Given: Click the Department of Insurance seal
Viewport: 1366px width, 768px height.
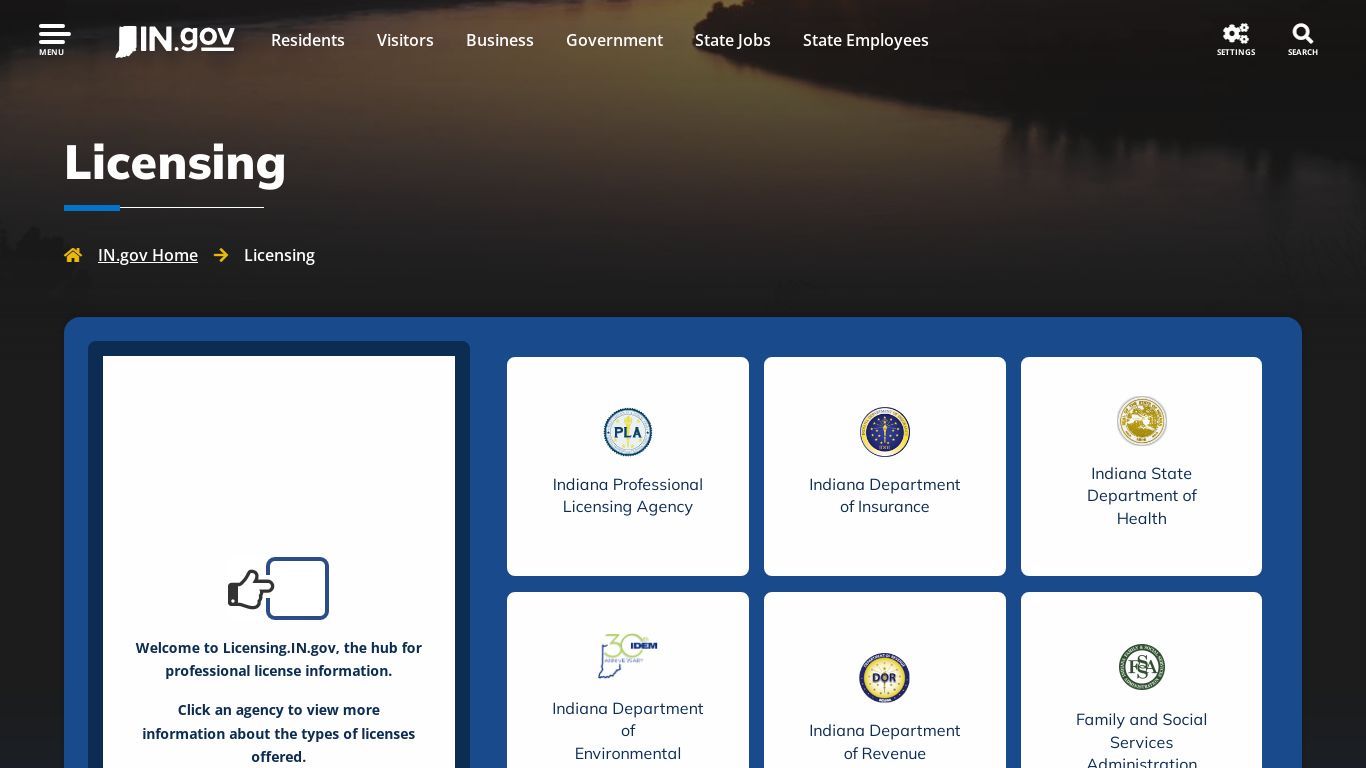Looking at the screenshot, I should (x=885, y=432).
